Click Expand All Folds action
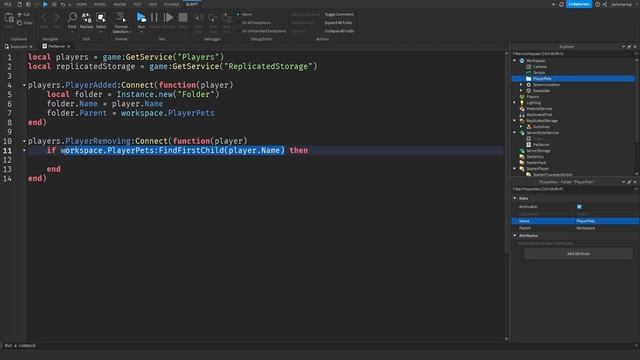Screen dimensions: 640x360 [338, 22]
